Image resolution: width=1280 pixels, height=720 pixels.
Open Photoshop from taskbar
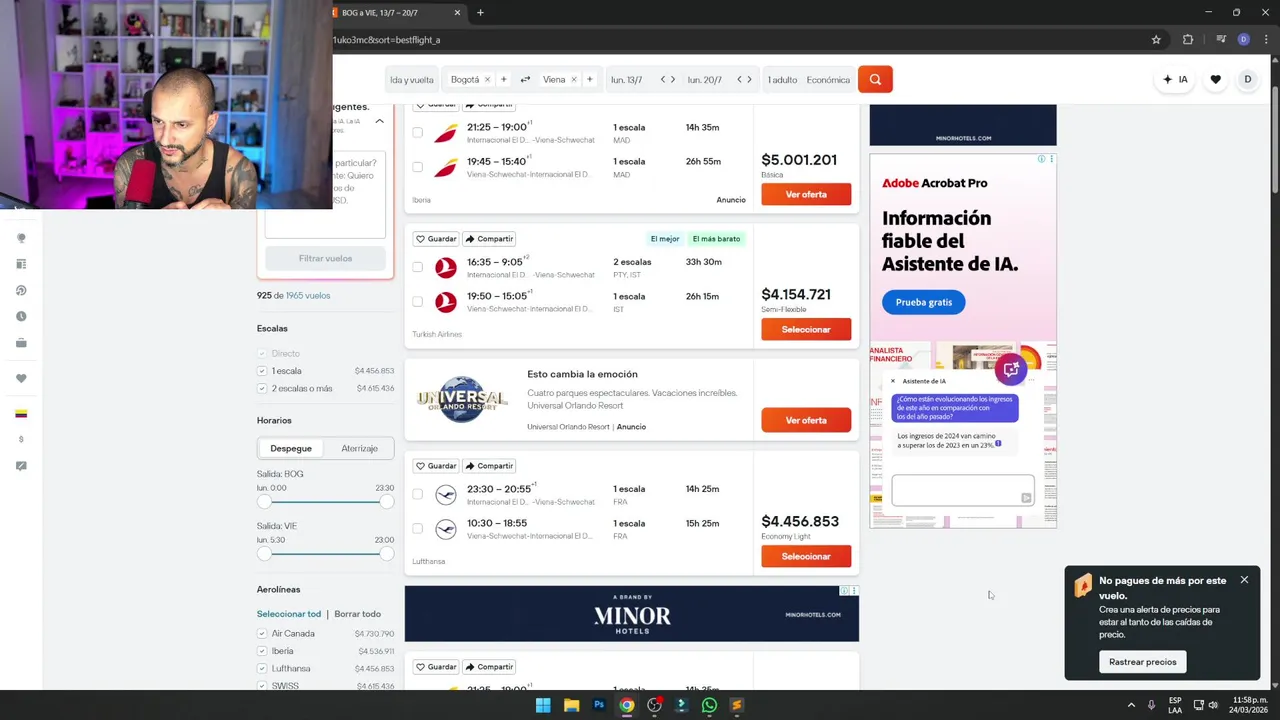click(x=599, y=705)
